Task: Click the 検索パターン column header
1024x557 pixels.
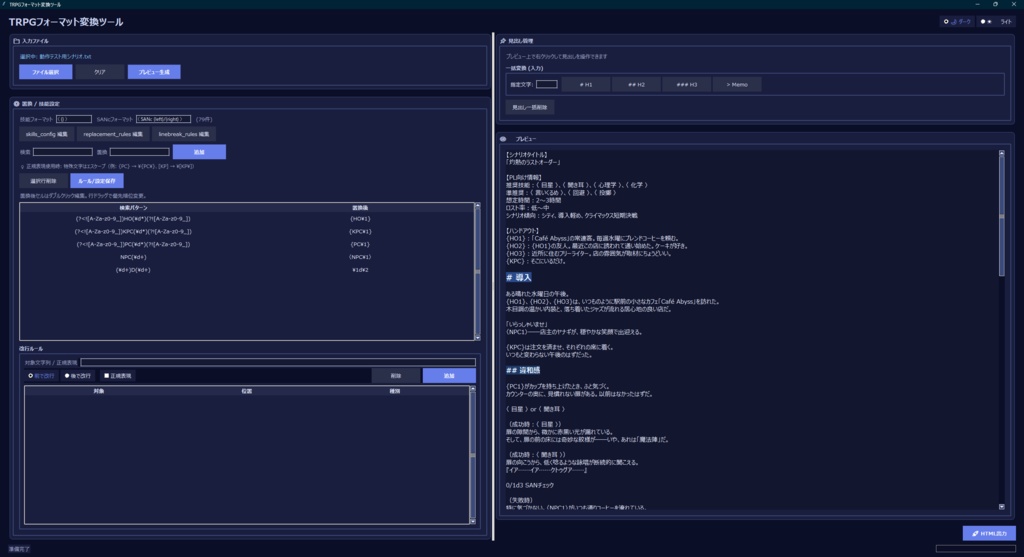Action: (133, 207)
